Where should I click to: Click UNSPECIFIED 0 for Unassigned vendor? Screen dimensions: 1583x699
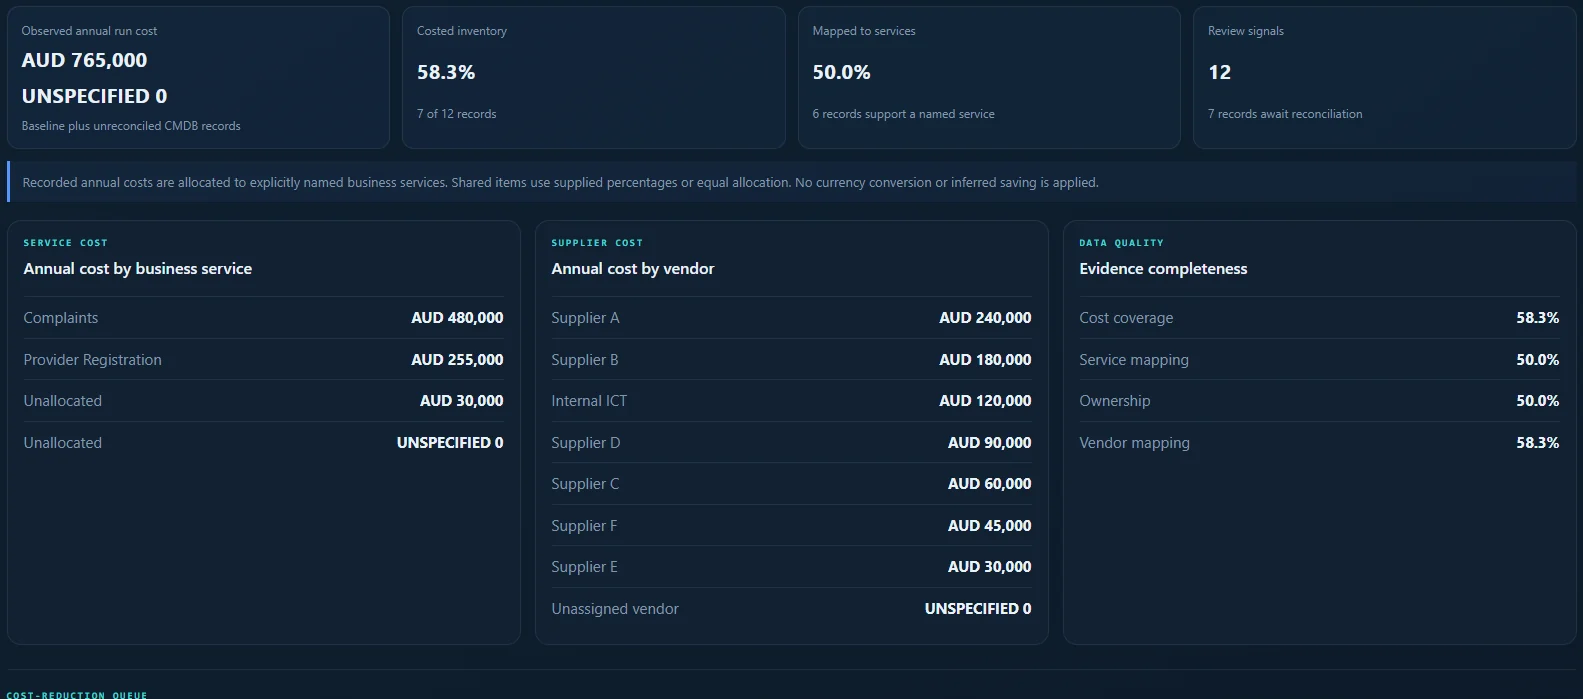click(978, 609)
